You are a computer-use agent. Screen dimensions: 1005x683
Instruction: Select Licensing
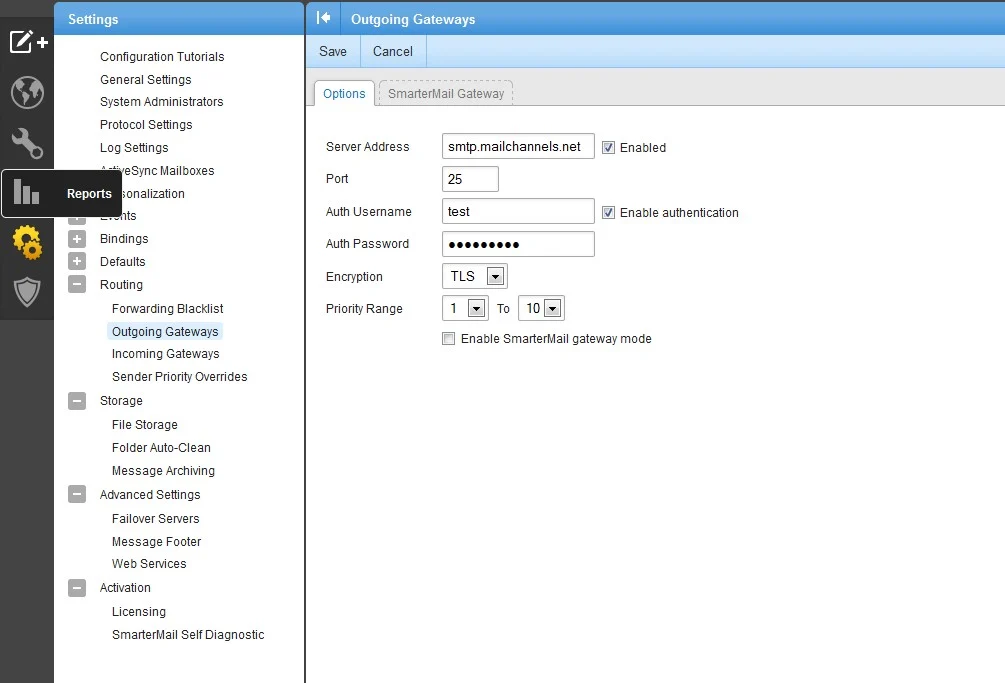coord(138,612)
